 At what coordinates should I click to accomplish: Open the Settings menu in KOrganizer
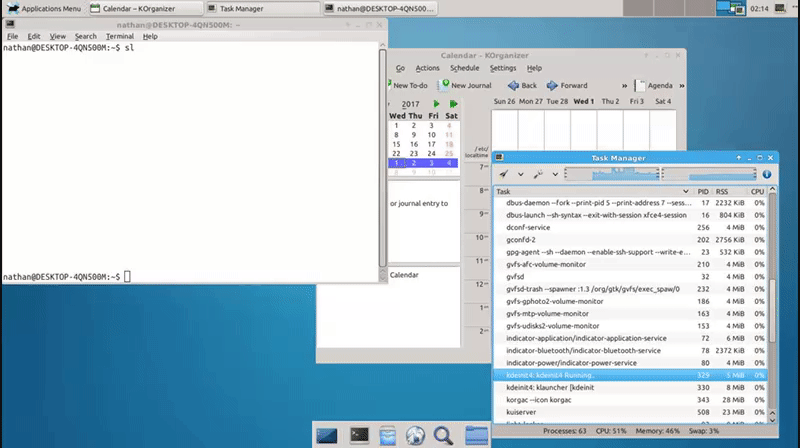tap(503, 68)
